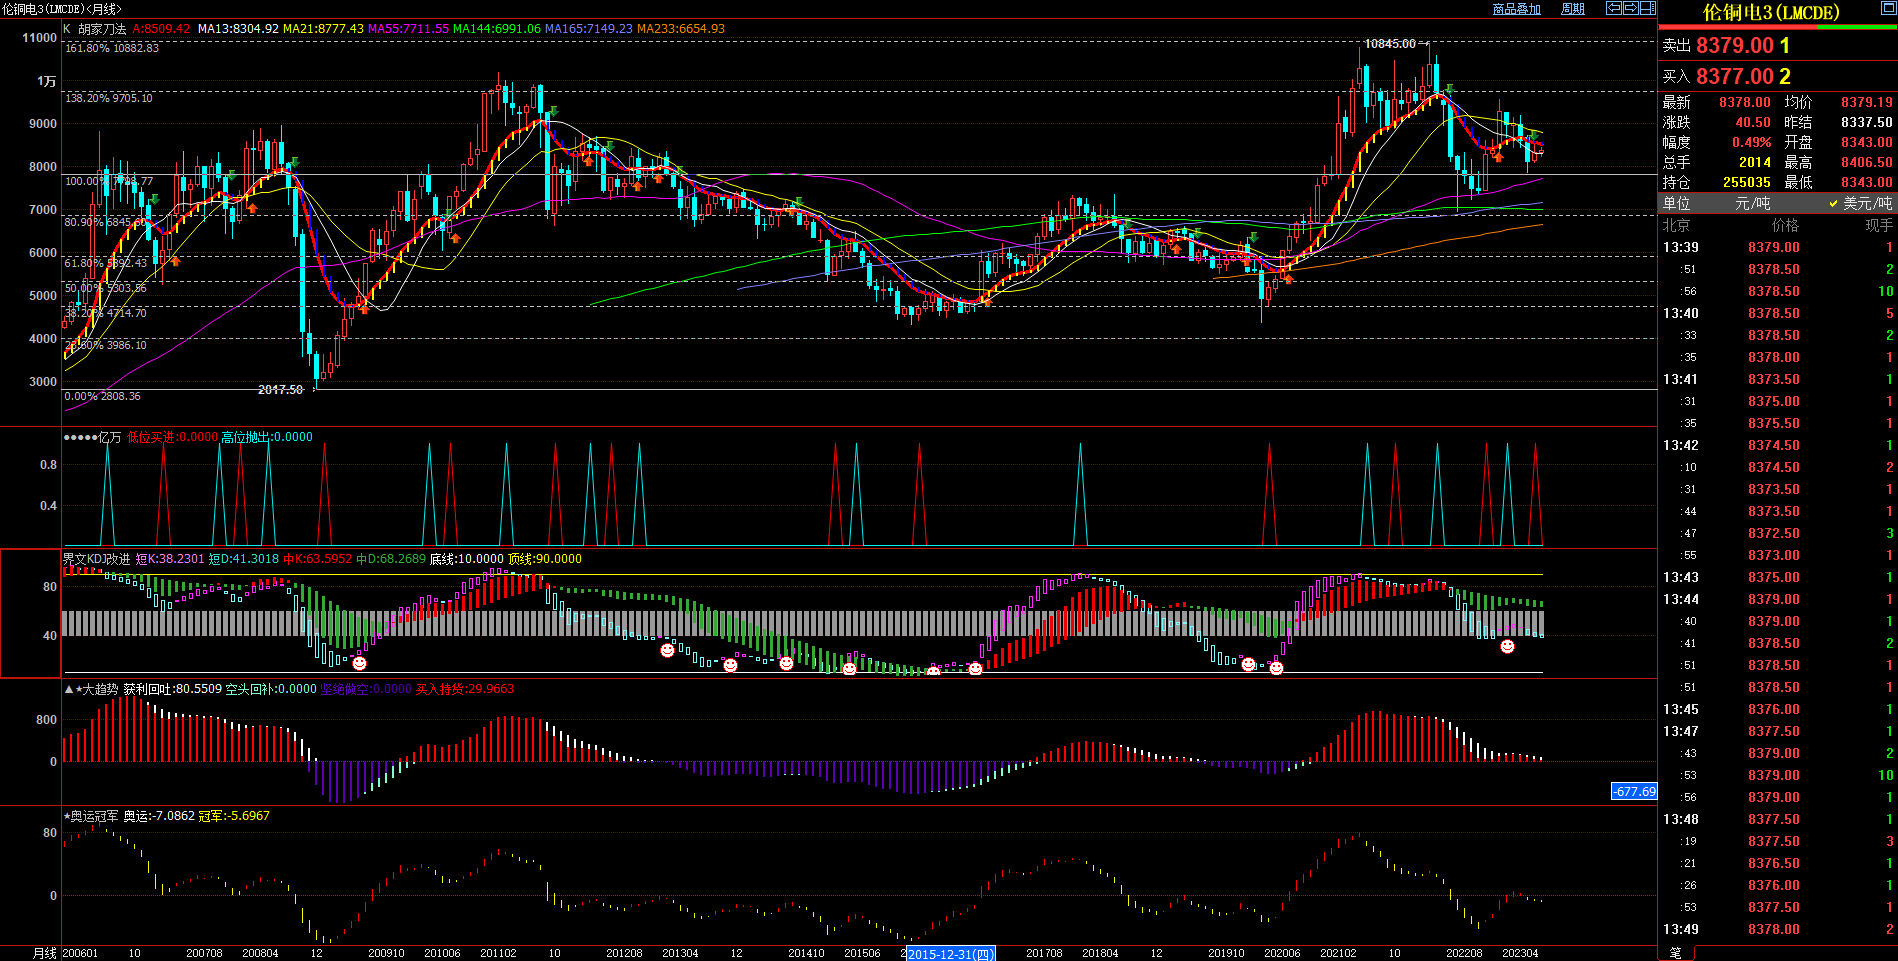This screenshot has height=961, width=1898.
Task: Click the smiley face marker on KD indicator near 2023
Action: 1507,647
